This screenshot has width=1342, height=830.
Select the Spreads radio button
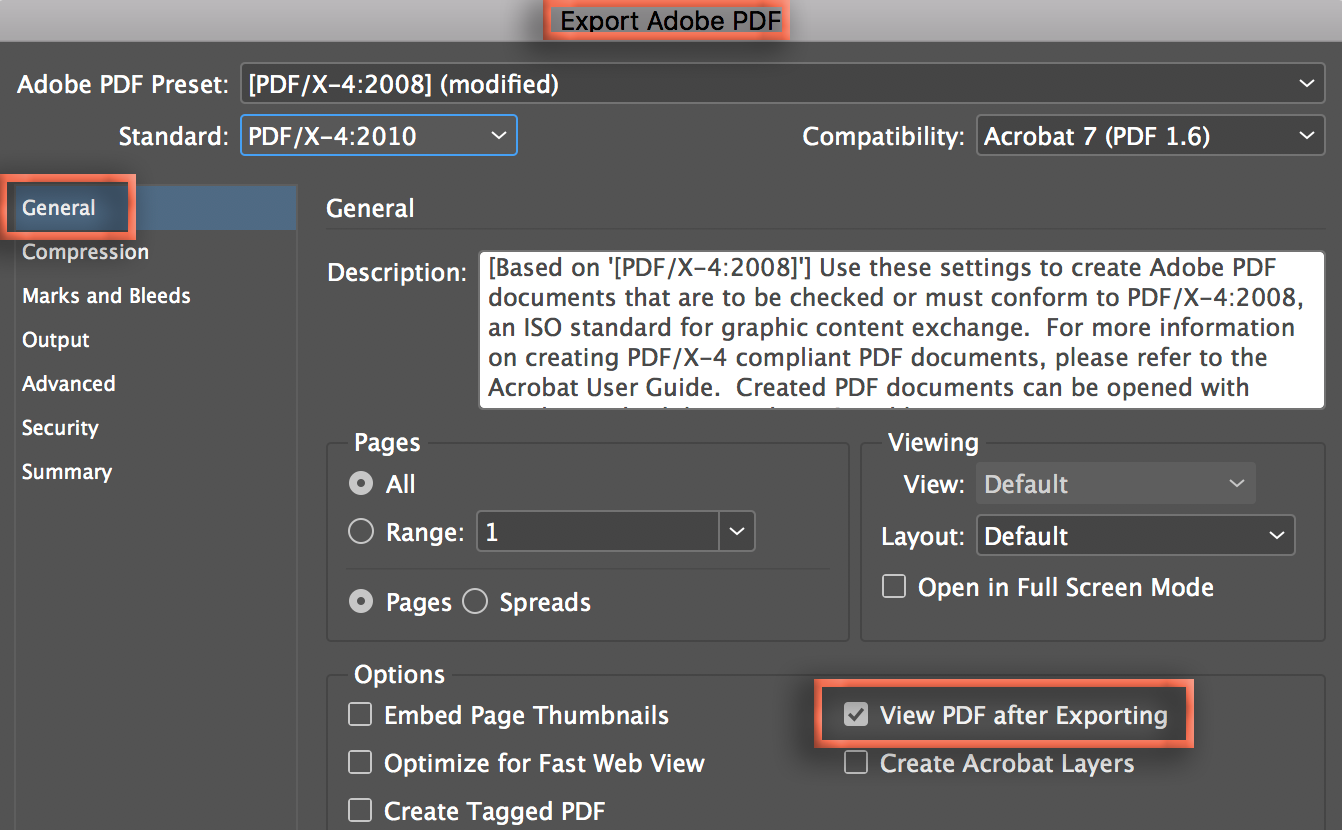475,602
